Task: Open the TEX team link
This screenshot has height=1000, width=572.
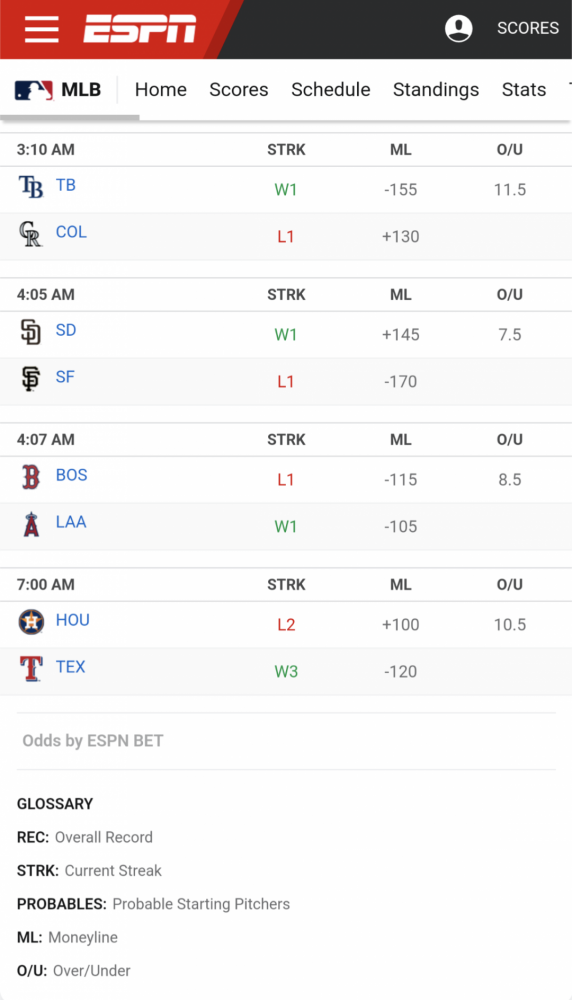Action: click(70, 666)
